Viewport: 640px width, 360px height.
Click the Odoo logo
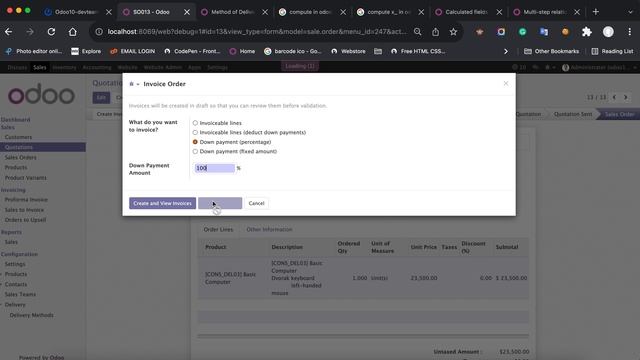[x=41, y=94]
